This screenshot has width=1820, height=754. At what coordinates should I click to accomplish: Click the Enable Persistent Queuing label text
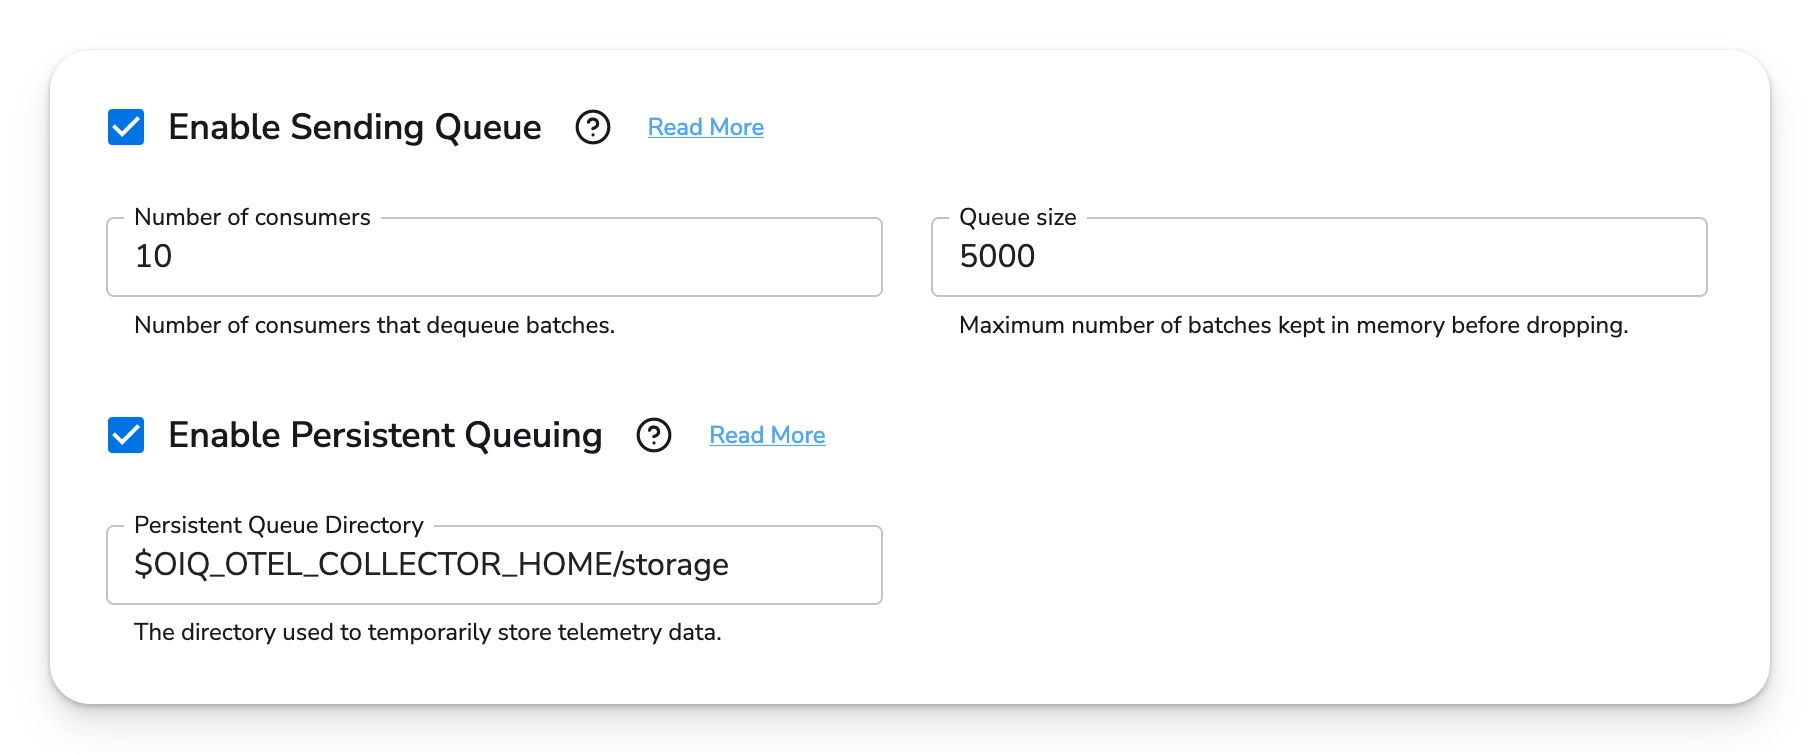point(385,435)
